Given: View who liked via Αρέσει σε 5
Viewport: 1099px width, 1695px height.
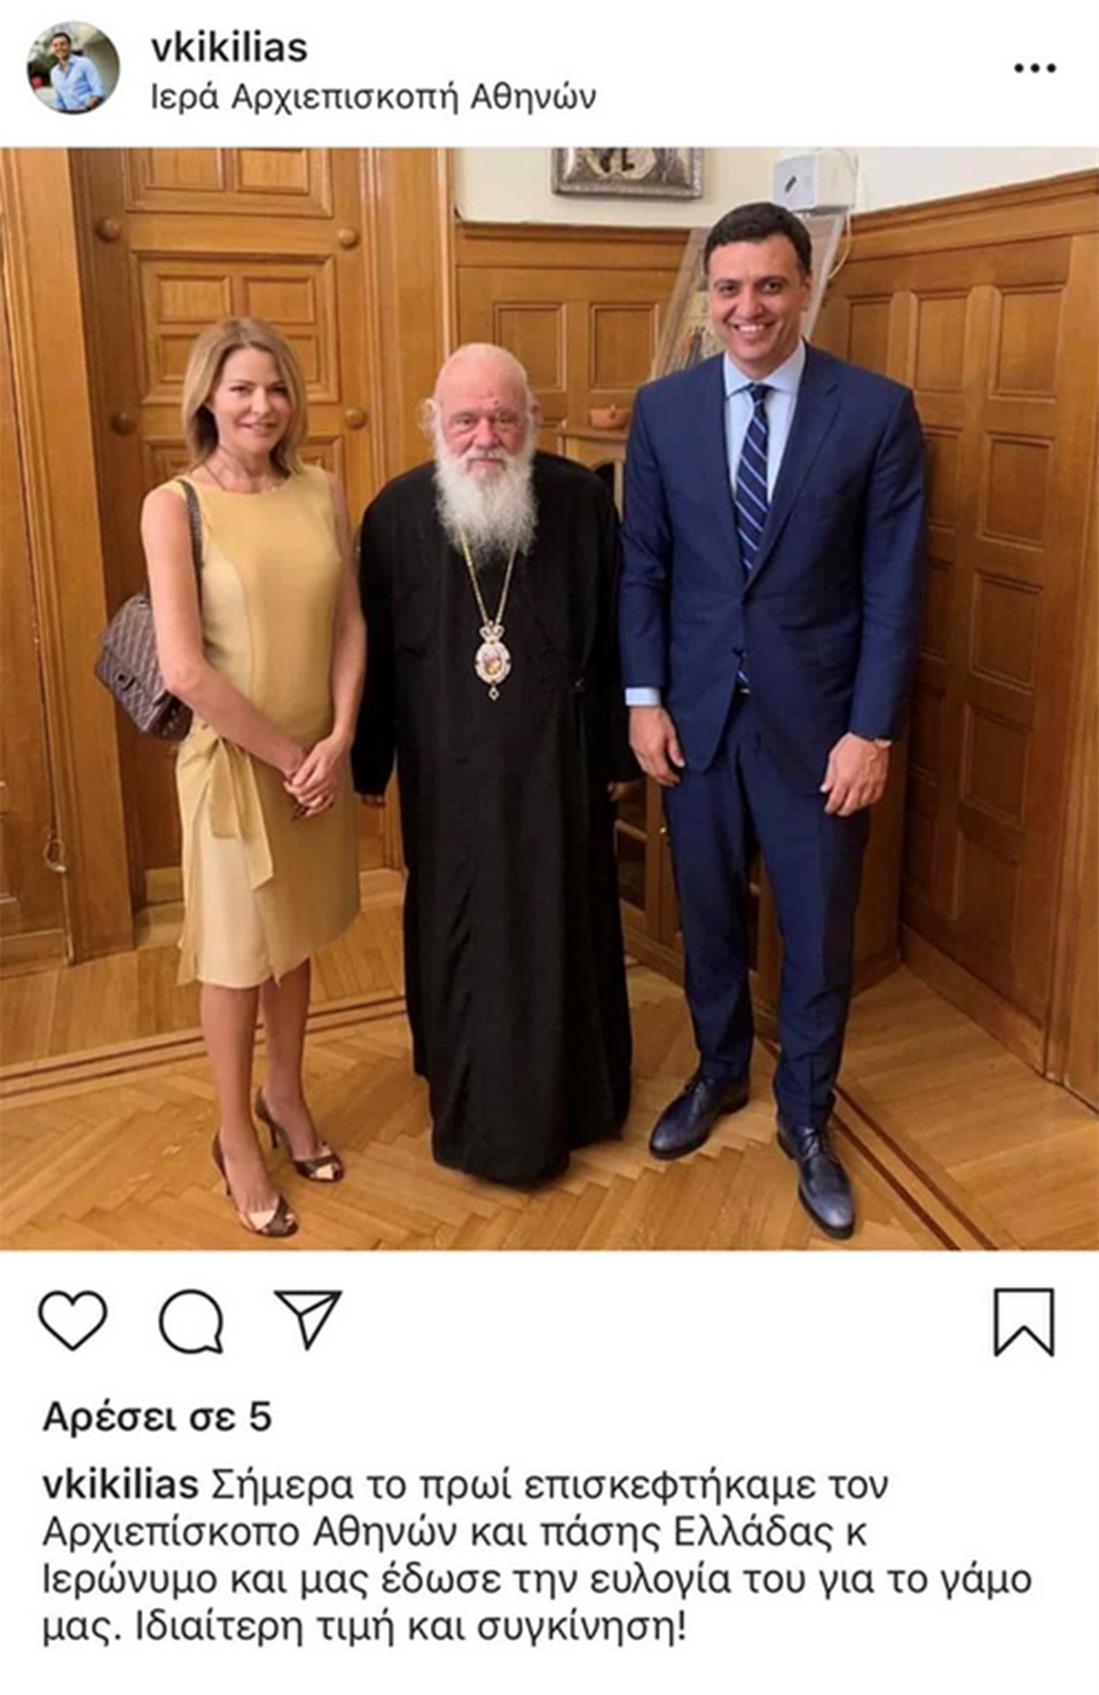Looking at the screenshot, I should (x=157, y=1417).
